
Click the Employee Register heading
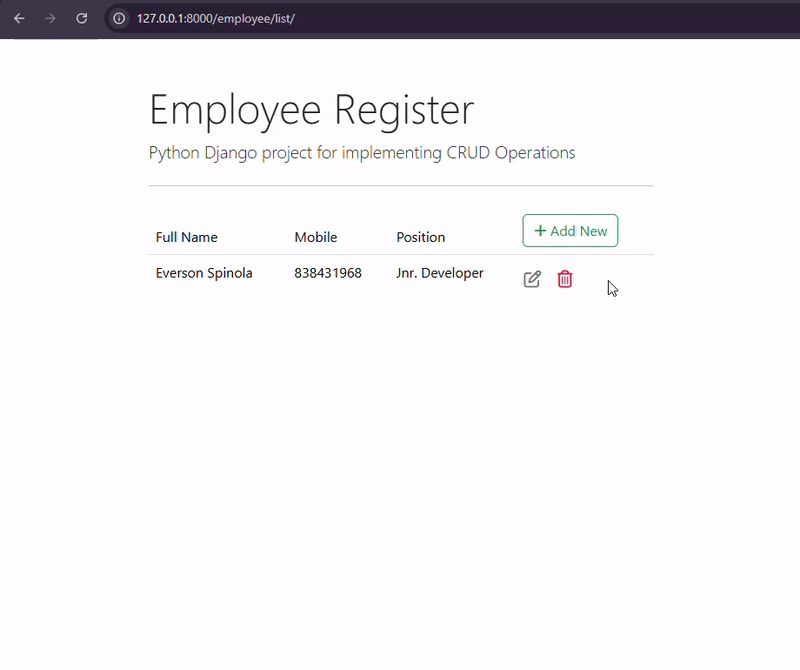pos(312,110)
